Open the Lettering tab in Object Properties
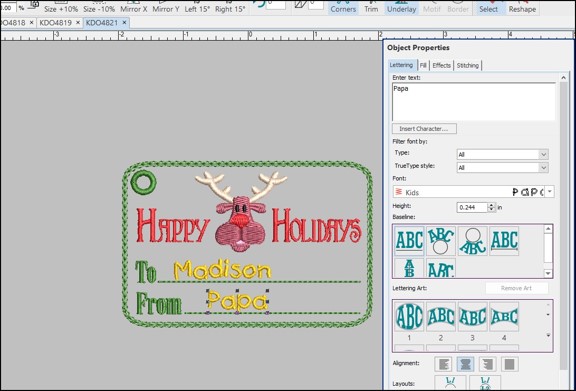This screenshot has height=391, width=576. 401,65
